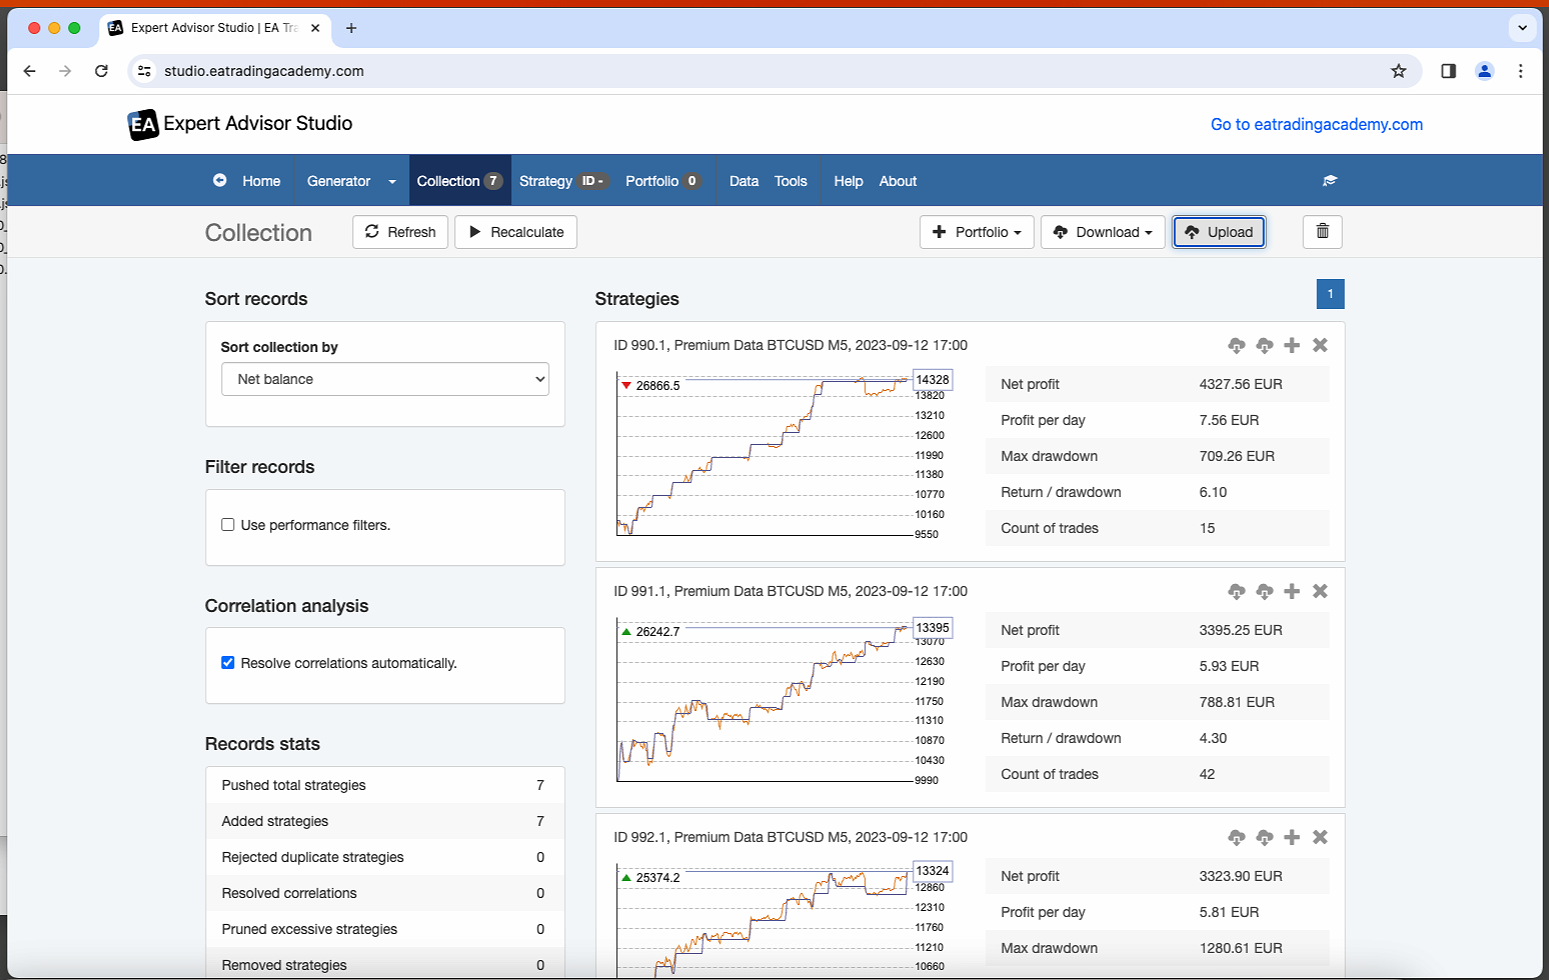Open the Help menu item
The width and height of the screenshot is (1549, 980).
pos(848,181)
